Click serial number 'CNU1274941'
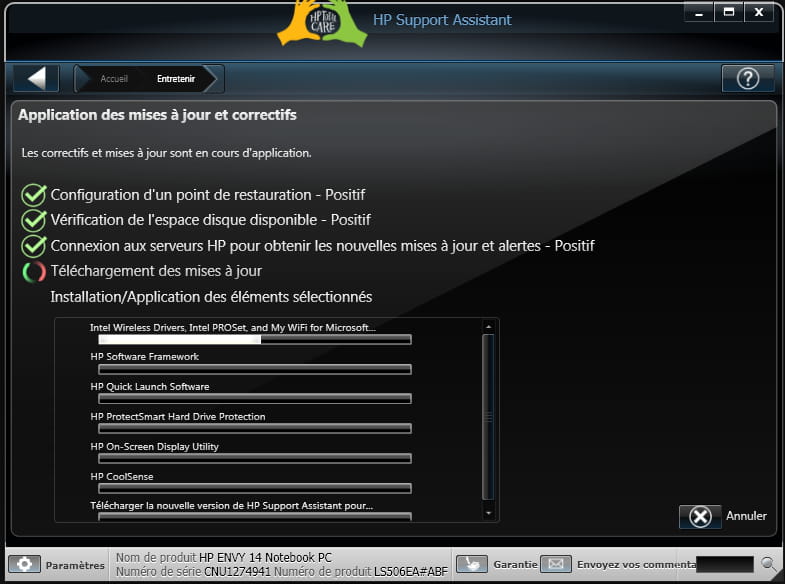Image resolution: width=785 pixels, height=584 pixels. tap(237, 571)
